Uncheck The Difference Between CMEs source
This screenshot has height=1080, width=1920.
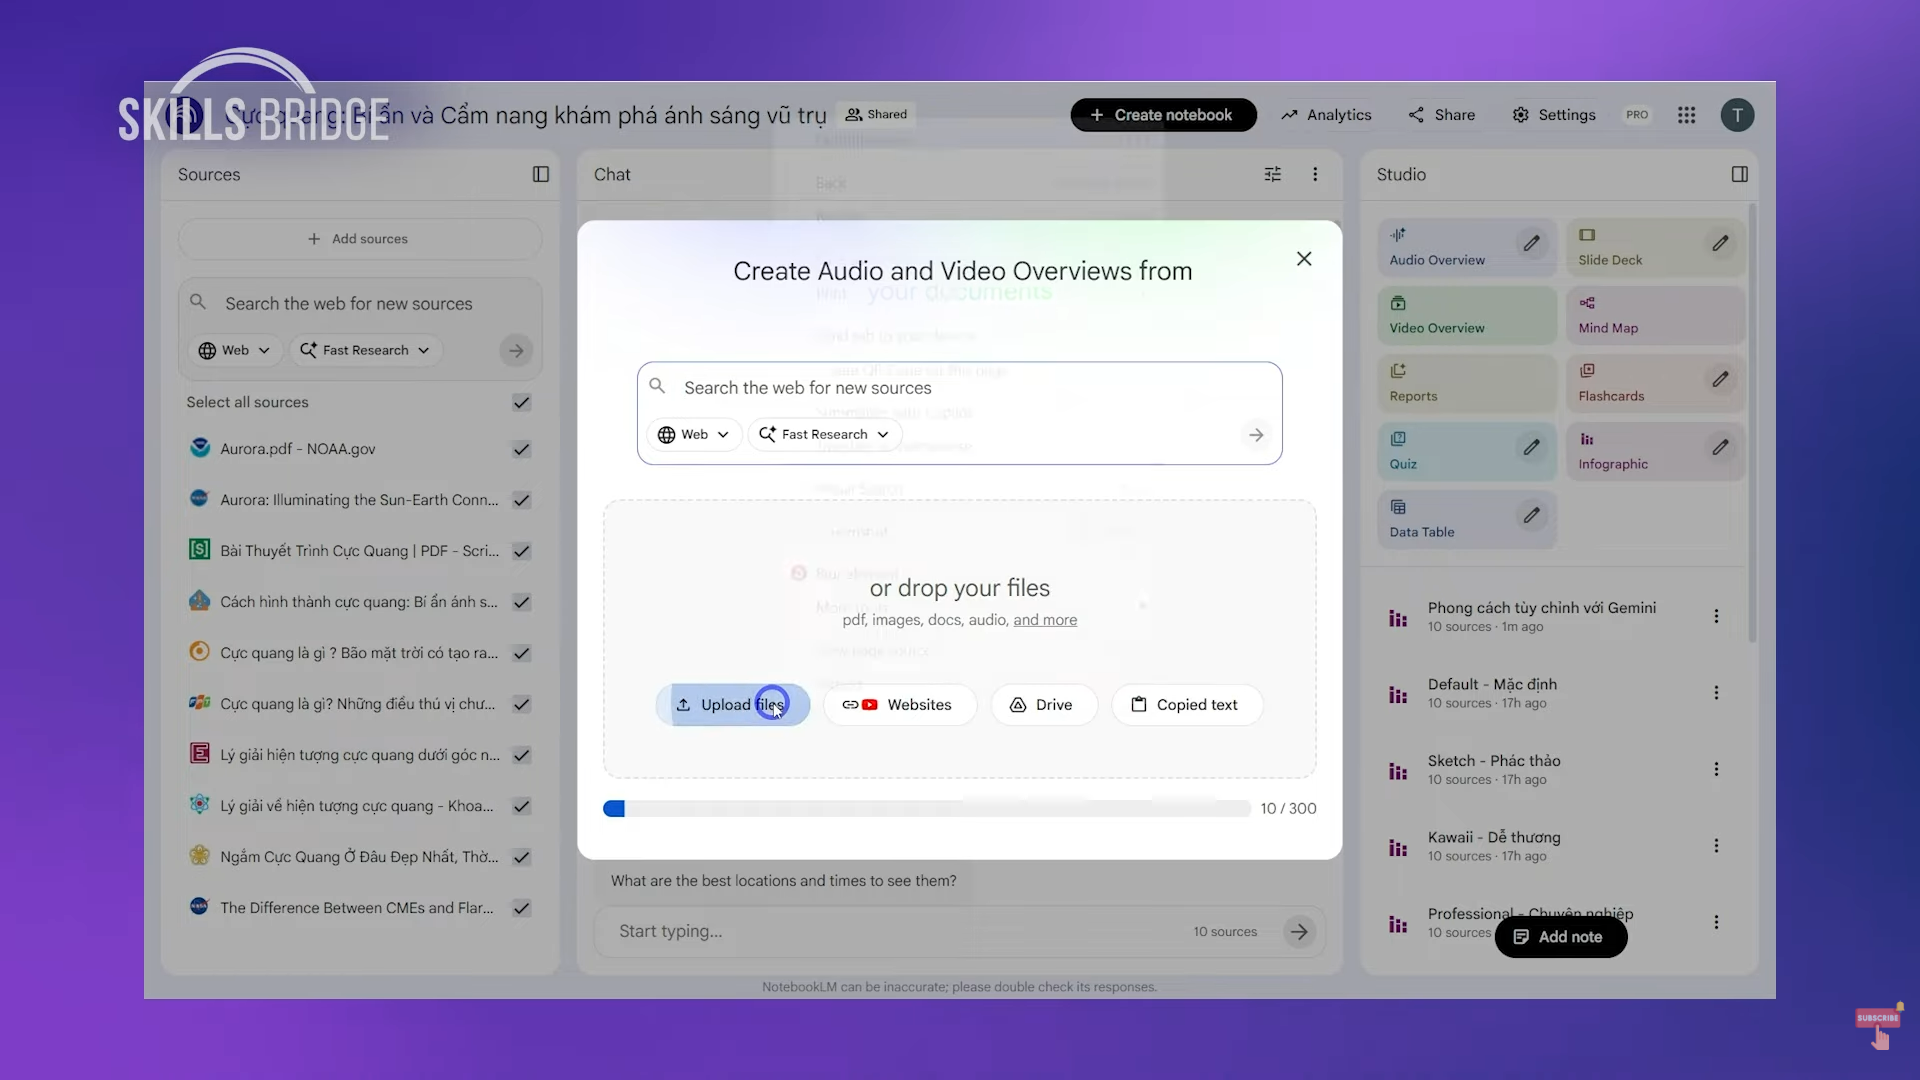coord(521,908)
